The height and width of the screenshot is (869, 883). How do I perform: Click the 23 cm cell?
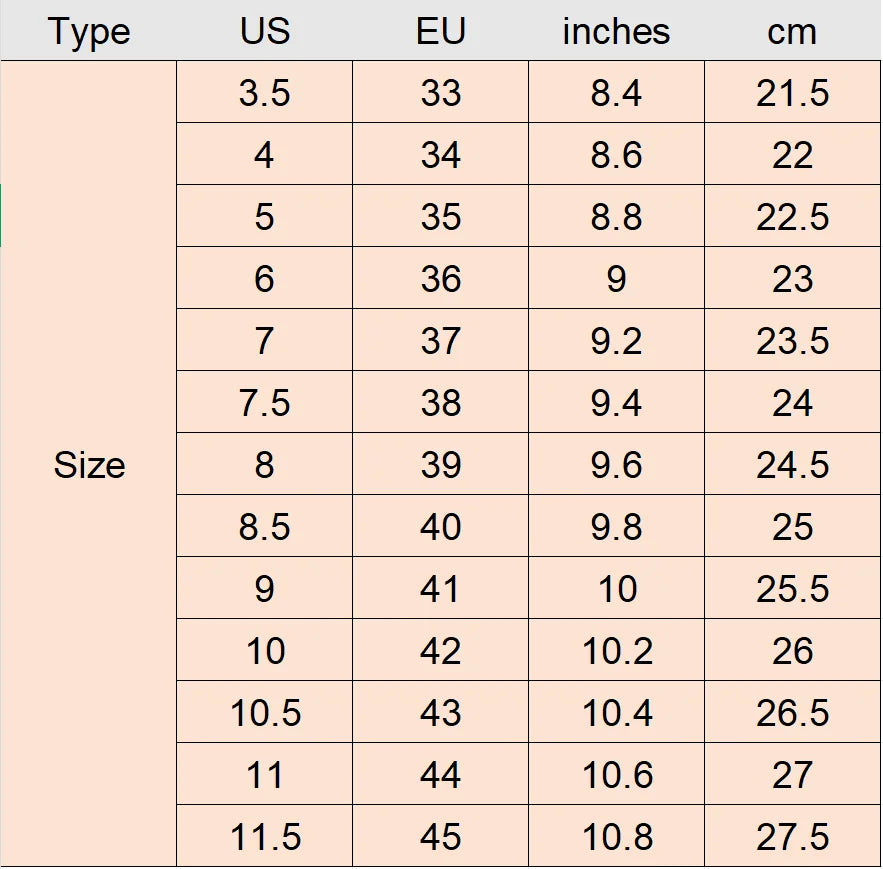click(792, 279)
